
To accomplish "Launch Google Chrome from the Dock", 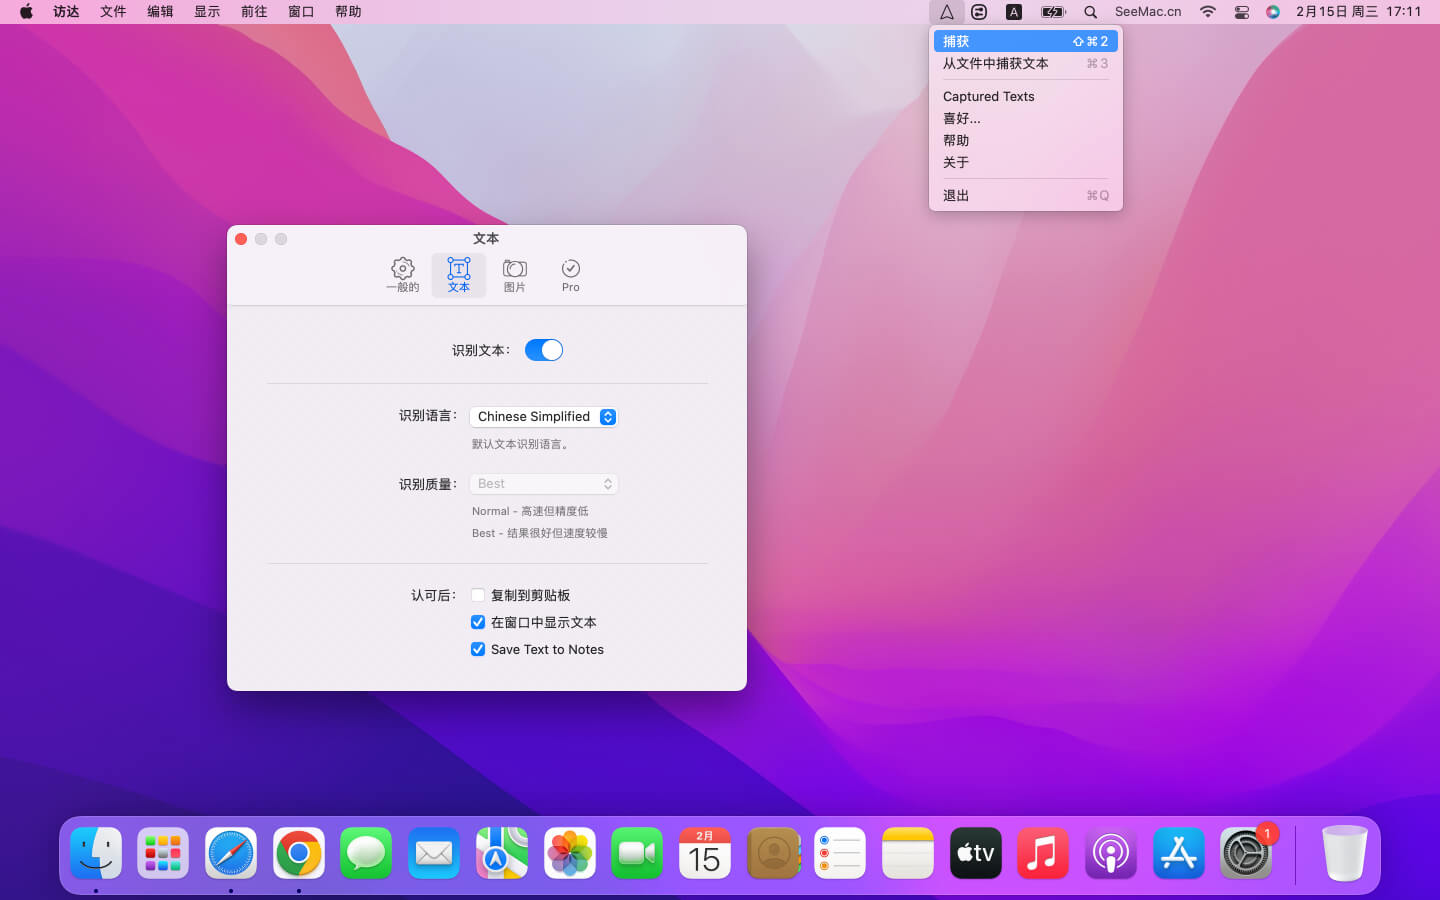I will (298, 854).
